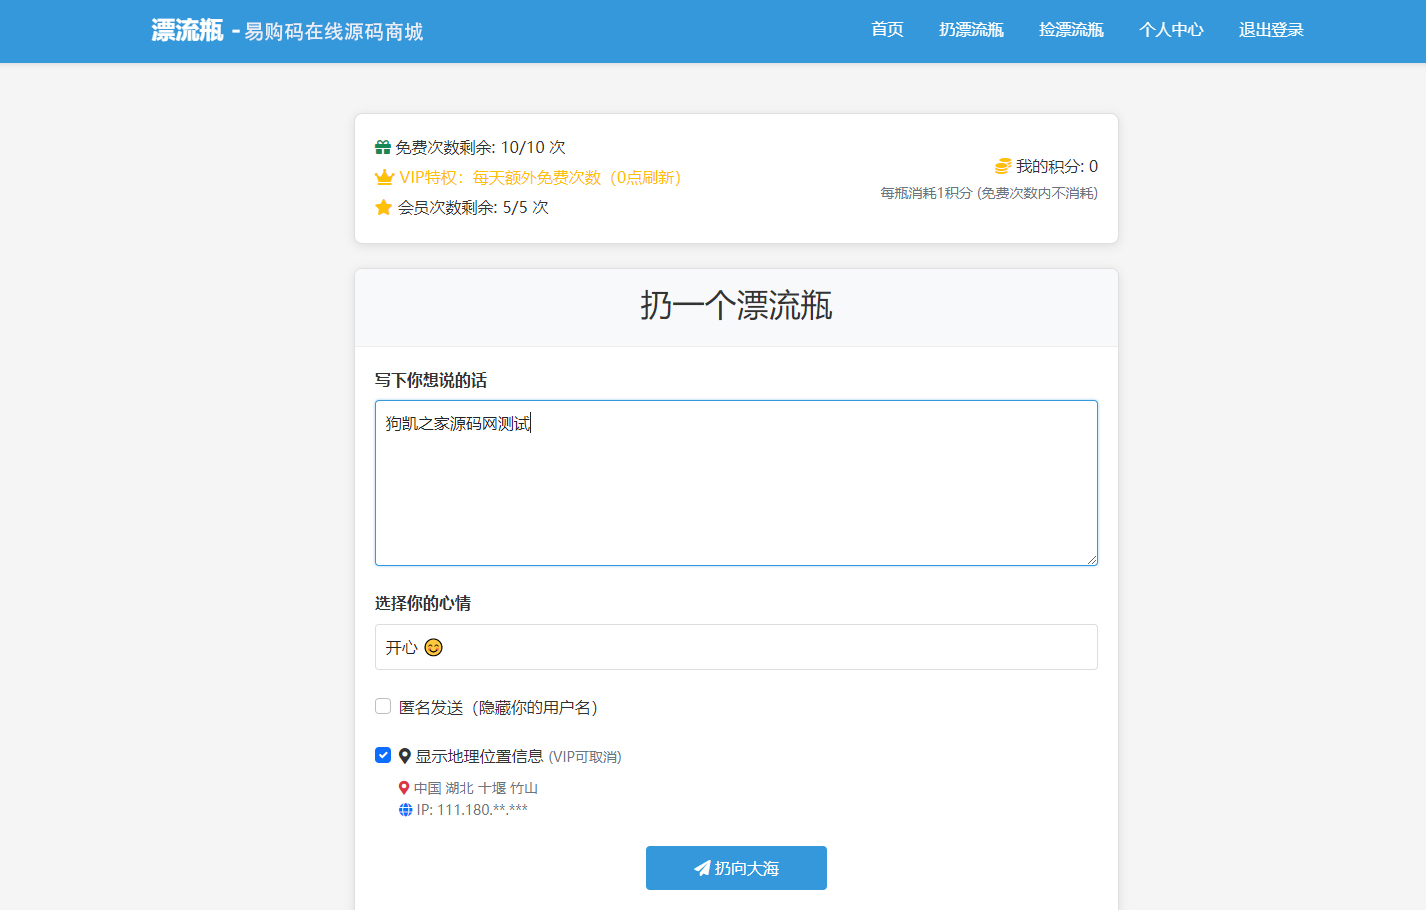Click the black location pin icon
Viewport: 1426px width, 910px height.
(405, 757)
